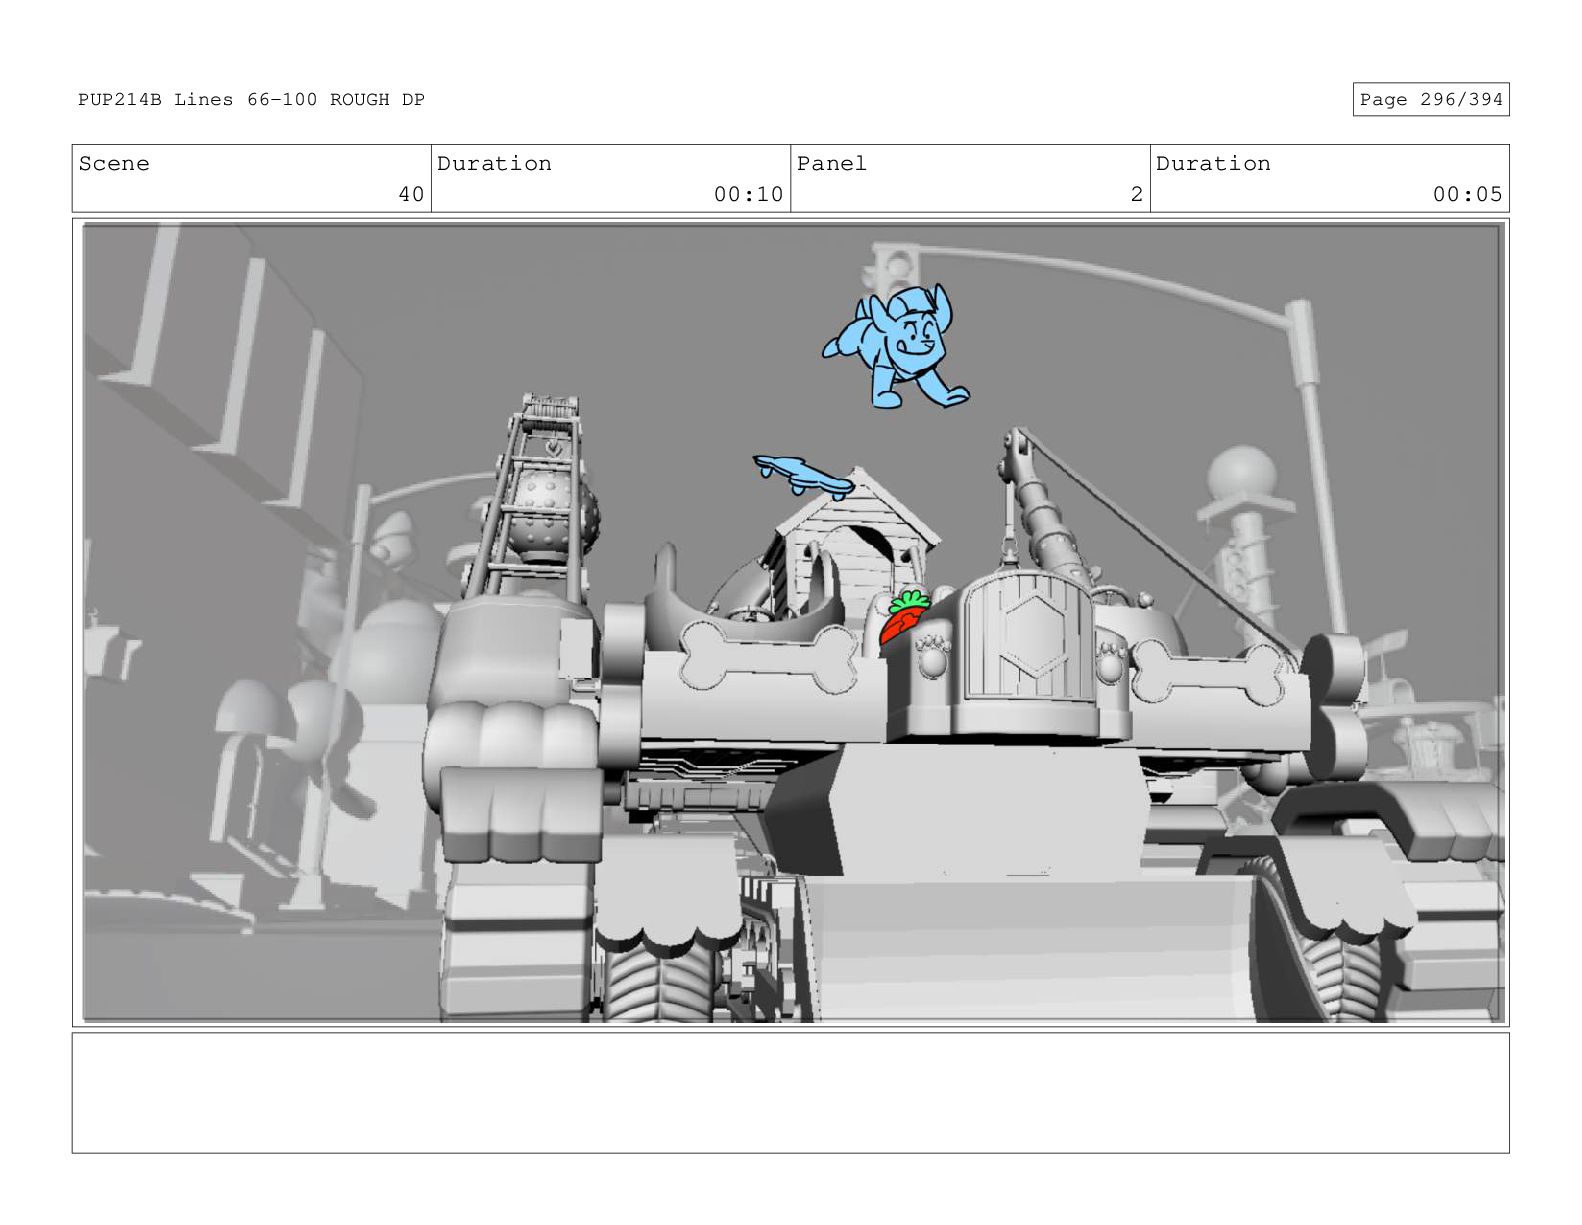Click the scene number '40'
1582x1225 pixels.
[411, 194]
